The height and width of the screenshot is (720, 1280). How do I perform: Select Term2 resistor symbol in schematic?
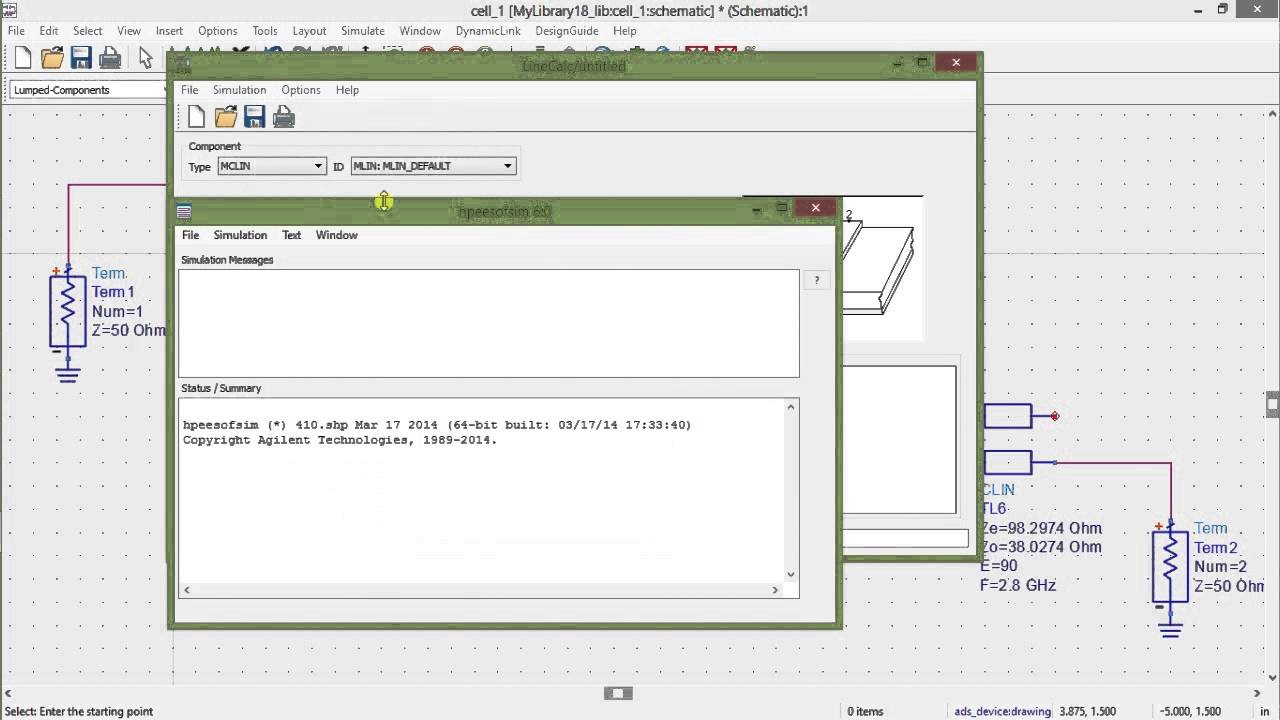coord(1170,566)
